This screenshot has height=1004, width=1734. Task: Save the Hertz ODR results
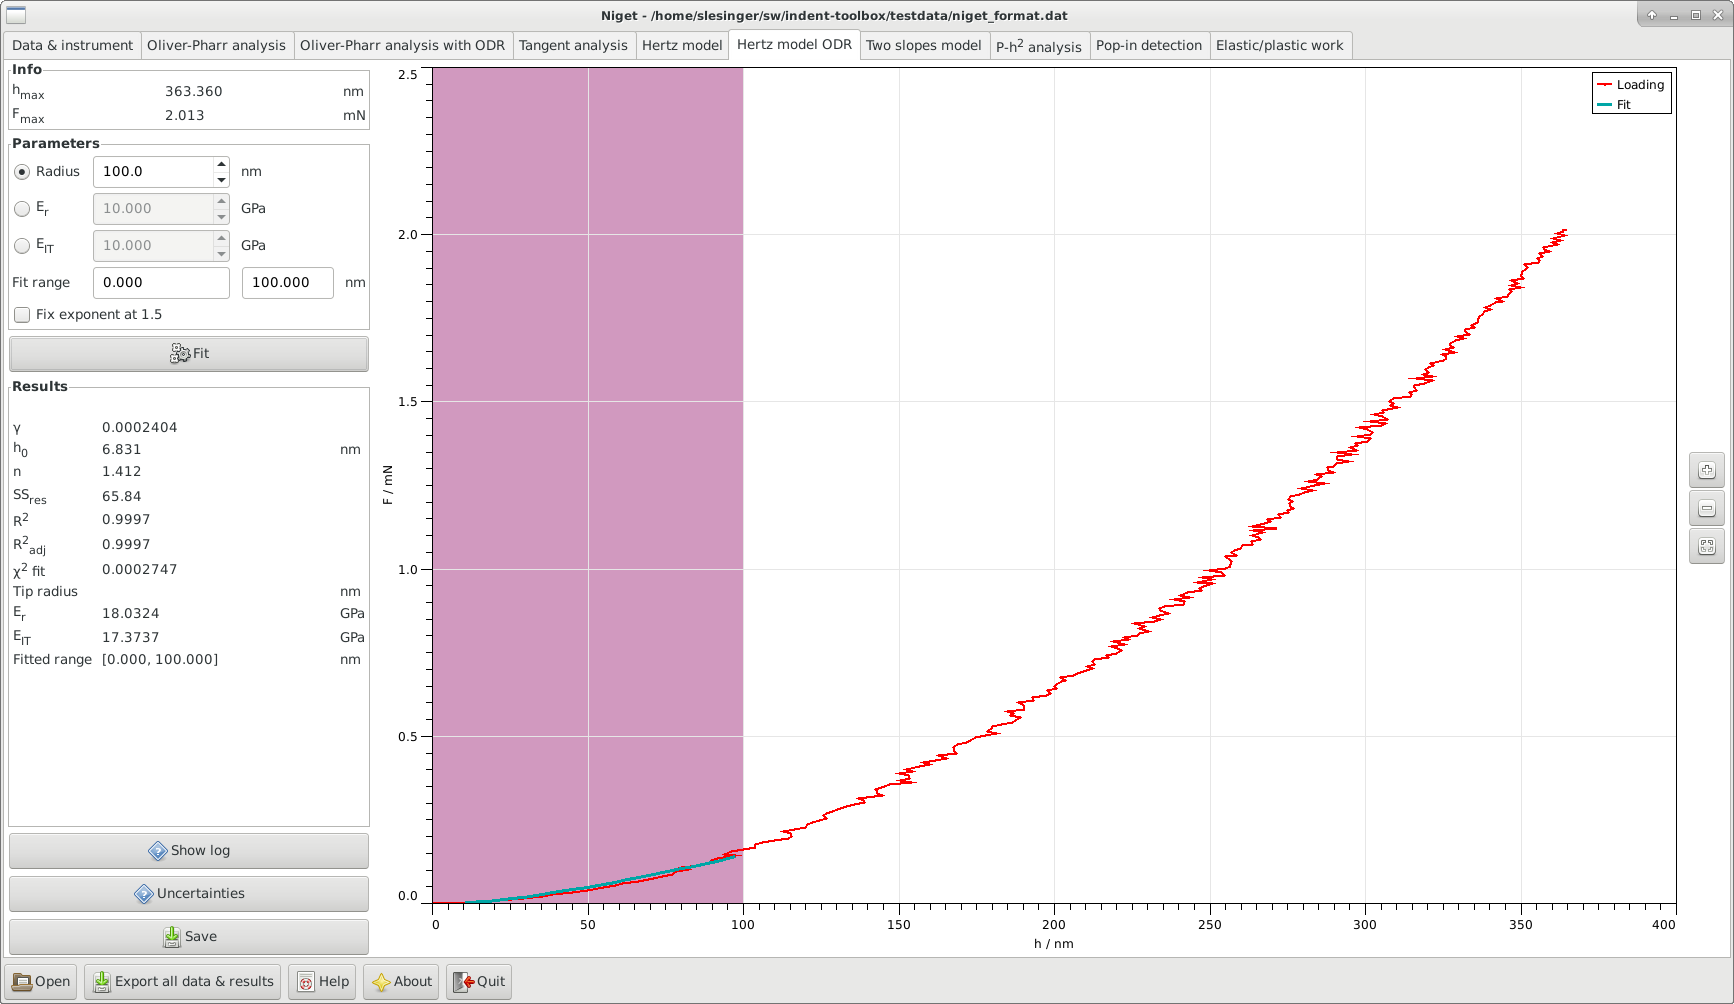189,937
